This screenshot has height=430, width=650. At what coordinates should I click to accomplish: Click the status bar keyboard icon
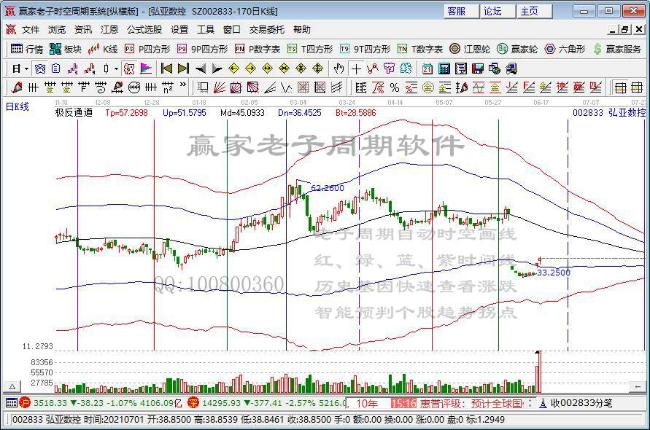(11, 403)
